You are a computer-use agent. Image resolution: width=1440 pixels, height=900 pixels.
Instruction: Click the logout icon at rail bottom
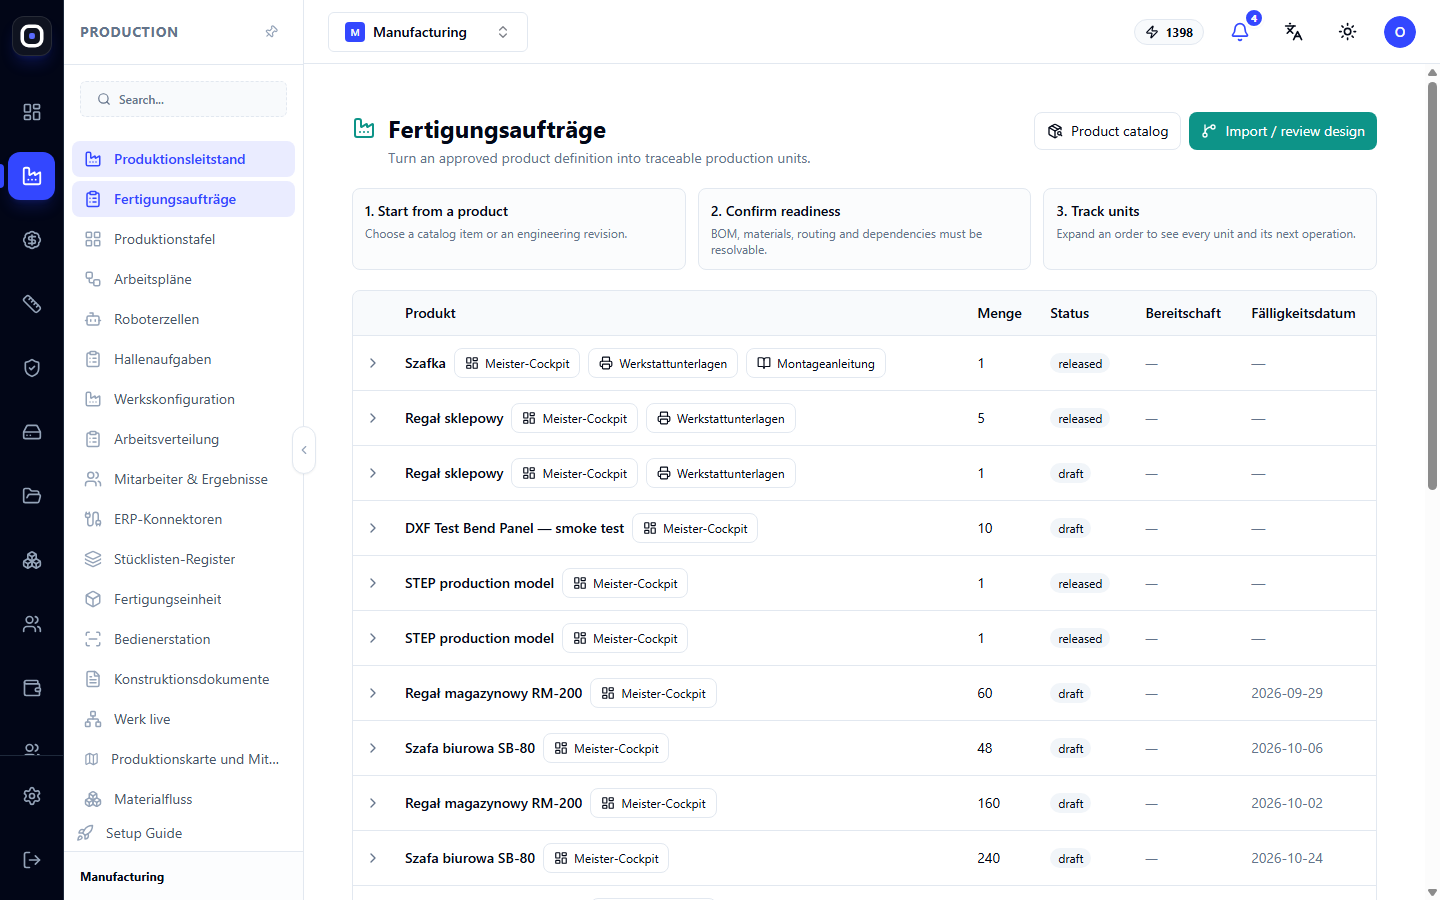[32, 860]
